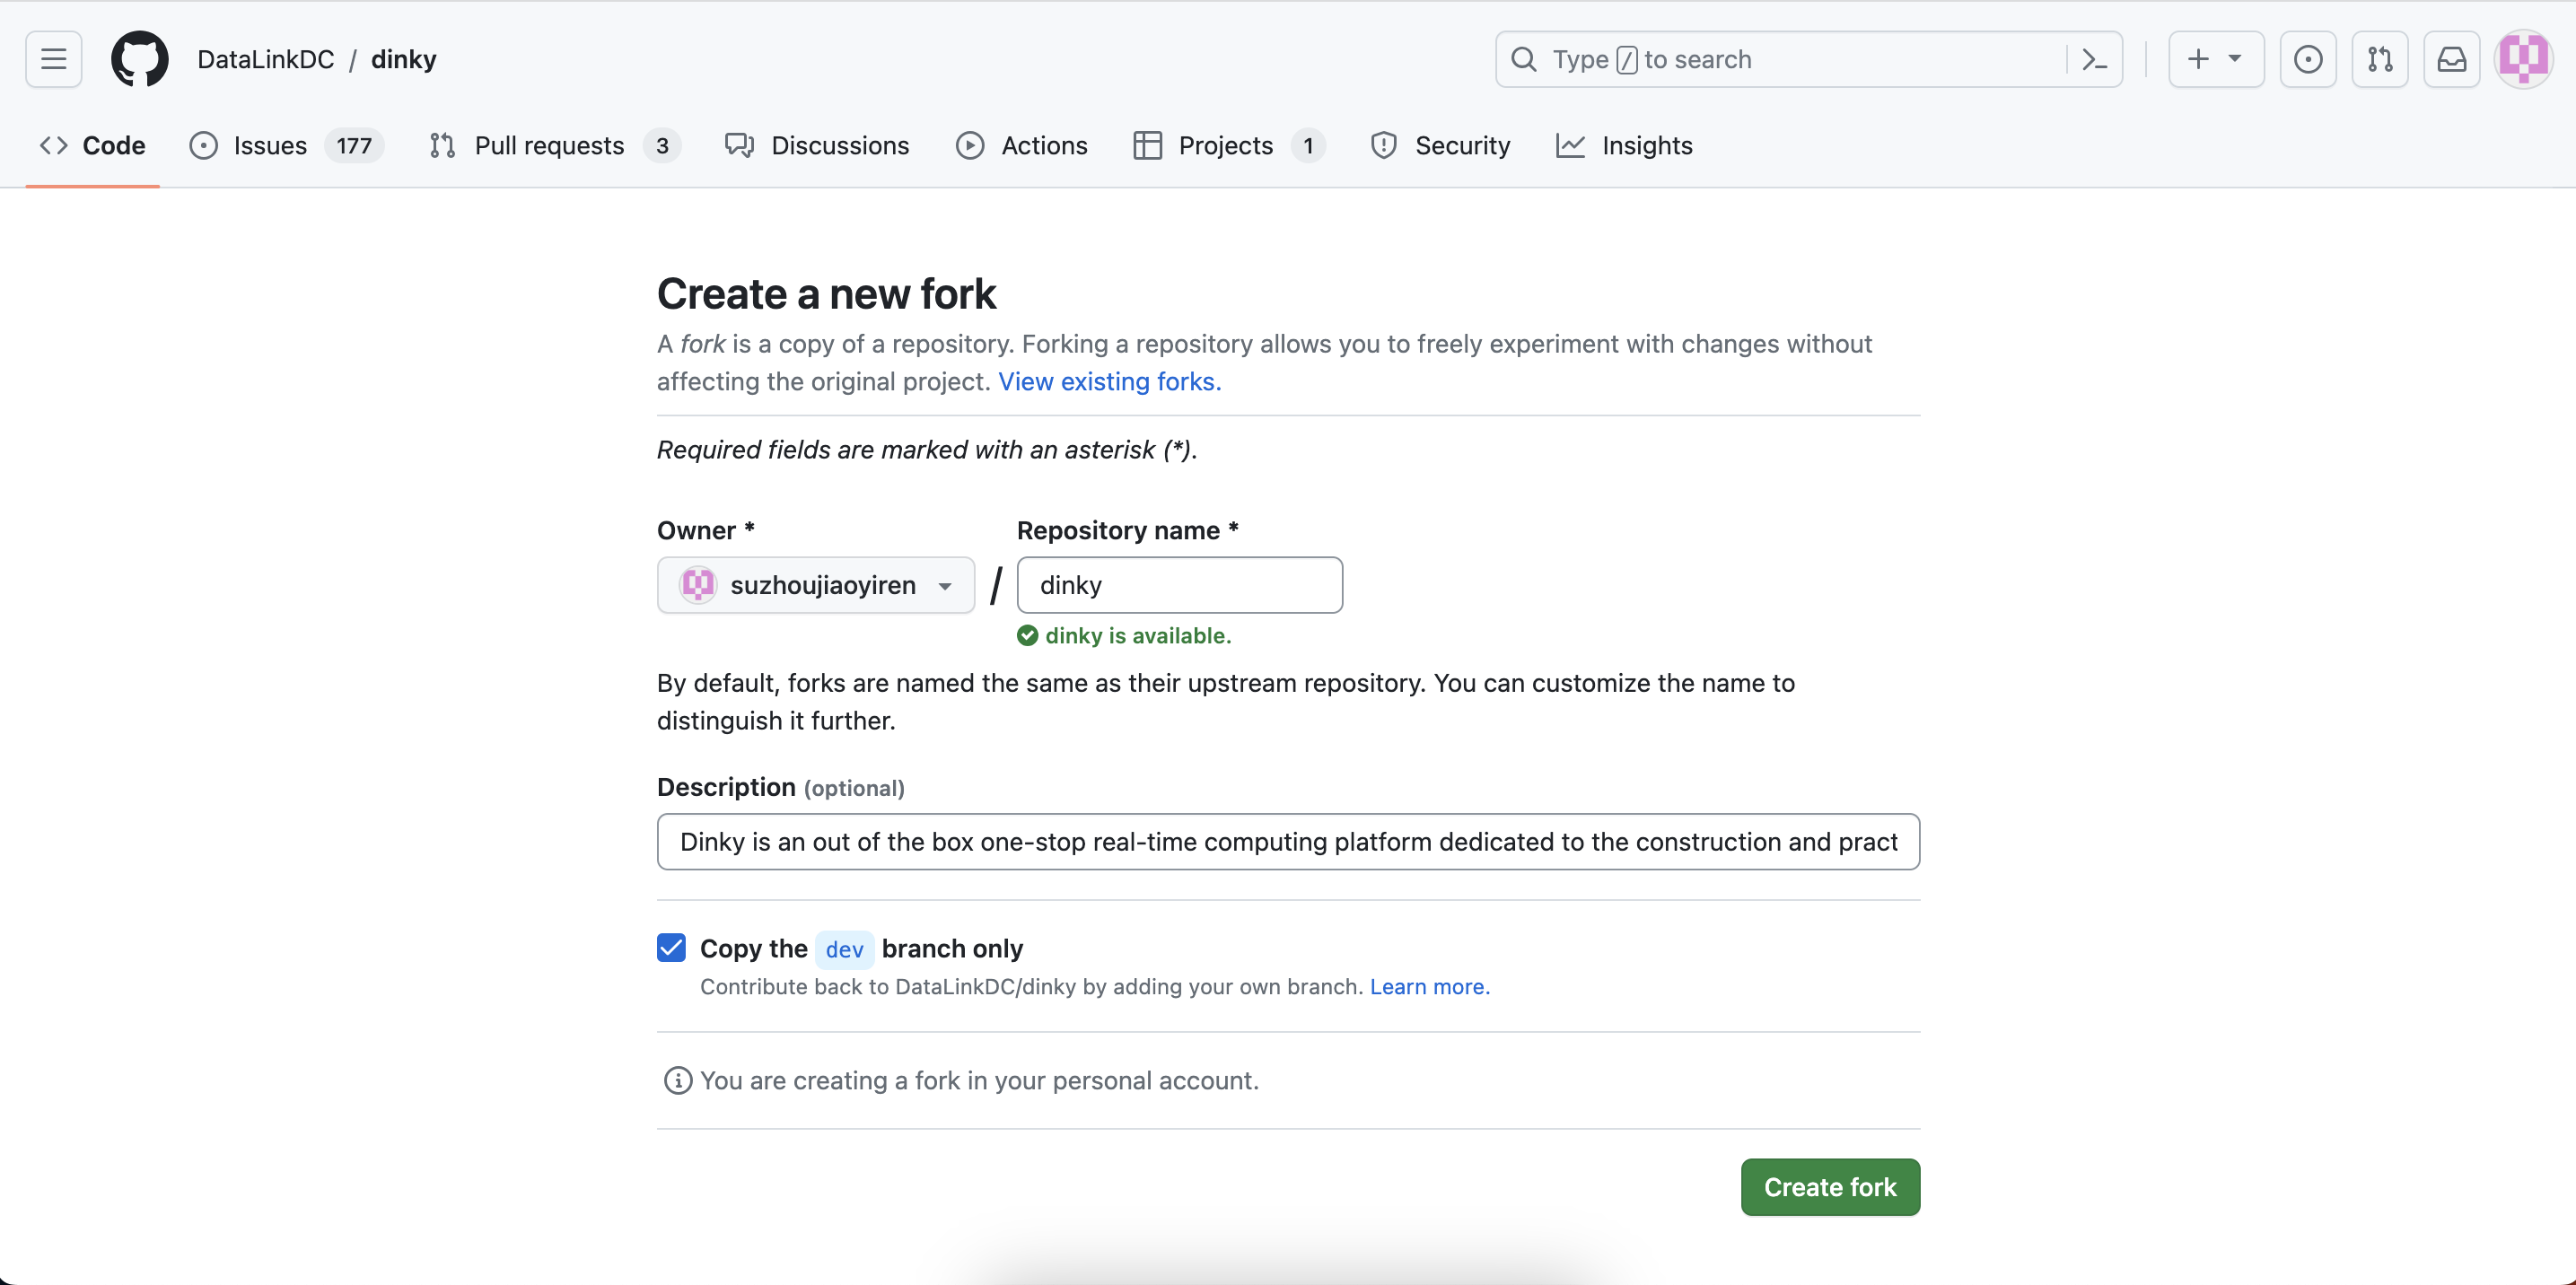Open the plus create-new dropdown
Screen dimensions: 2576x1285
(x=2215, y=60)
